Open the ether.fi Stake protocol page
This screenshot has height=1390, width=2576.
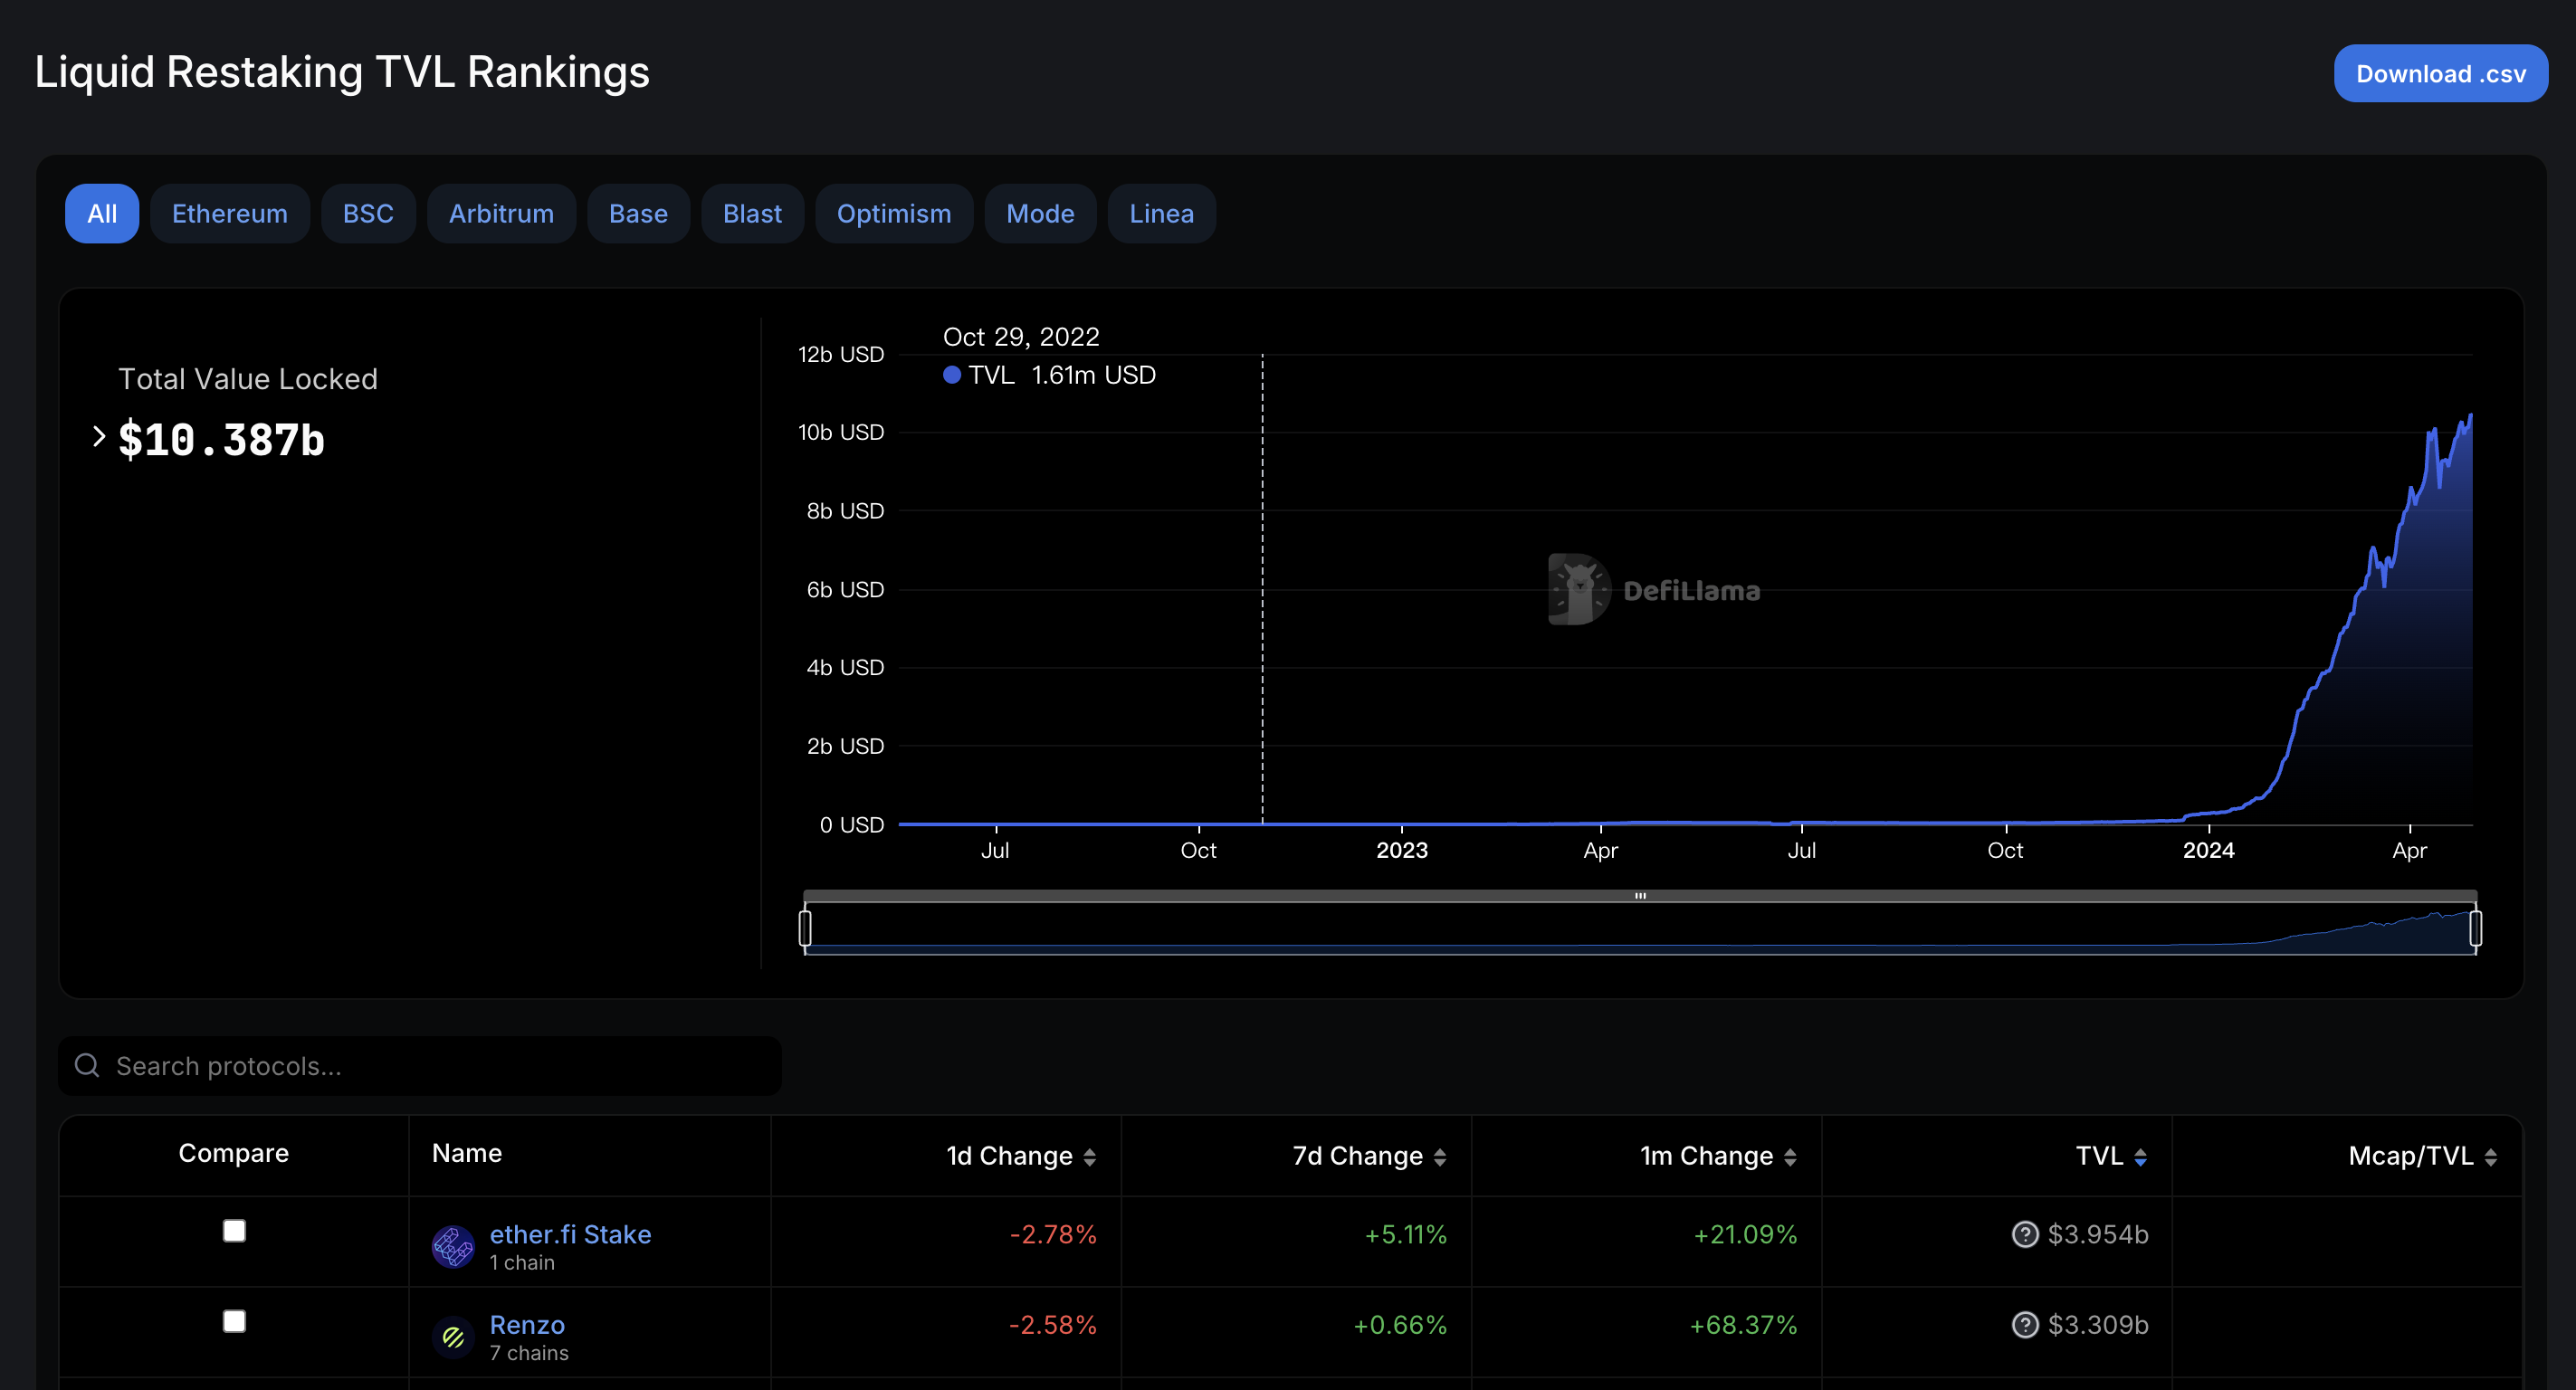tap(570, 1235)
